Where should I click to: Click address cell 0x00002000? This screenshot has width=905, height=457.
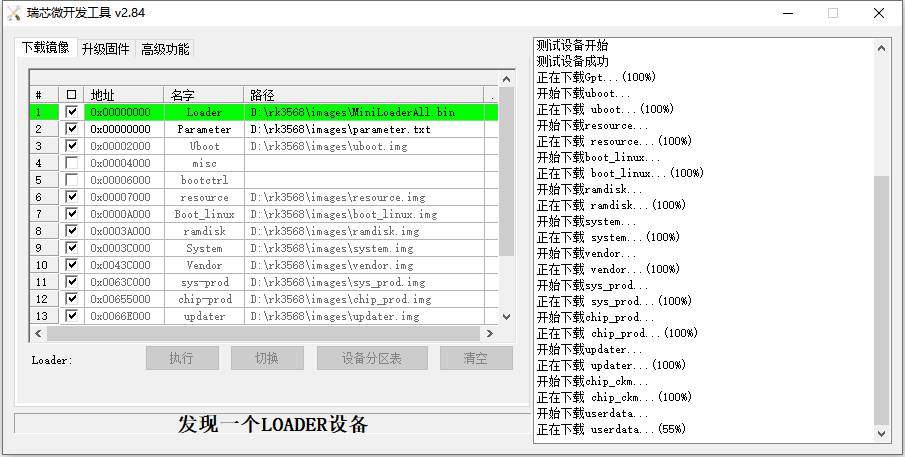point(124,146)
